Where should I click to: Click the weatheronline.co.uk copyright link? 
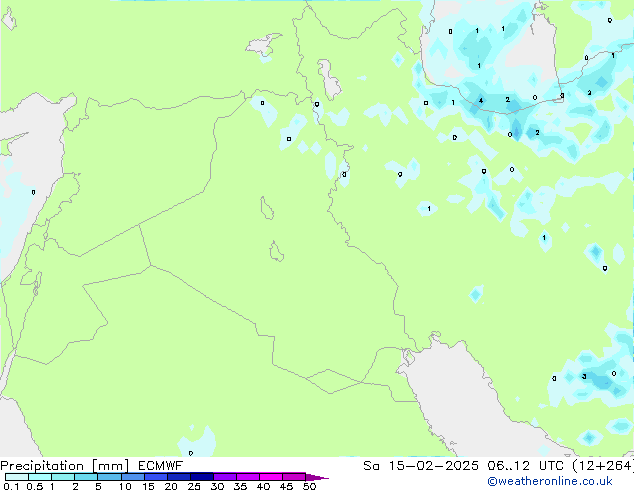[550, 481]
